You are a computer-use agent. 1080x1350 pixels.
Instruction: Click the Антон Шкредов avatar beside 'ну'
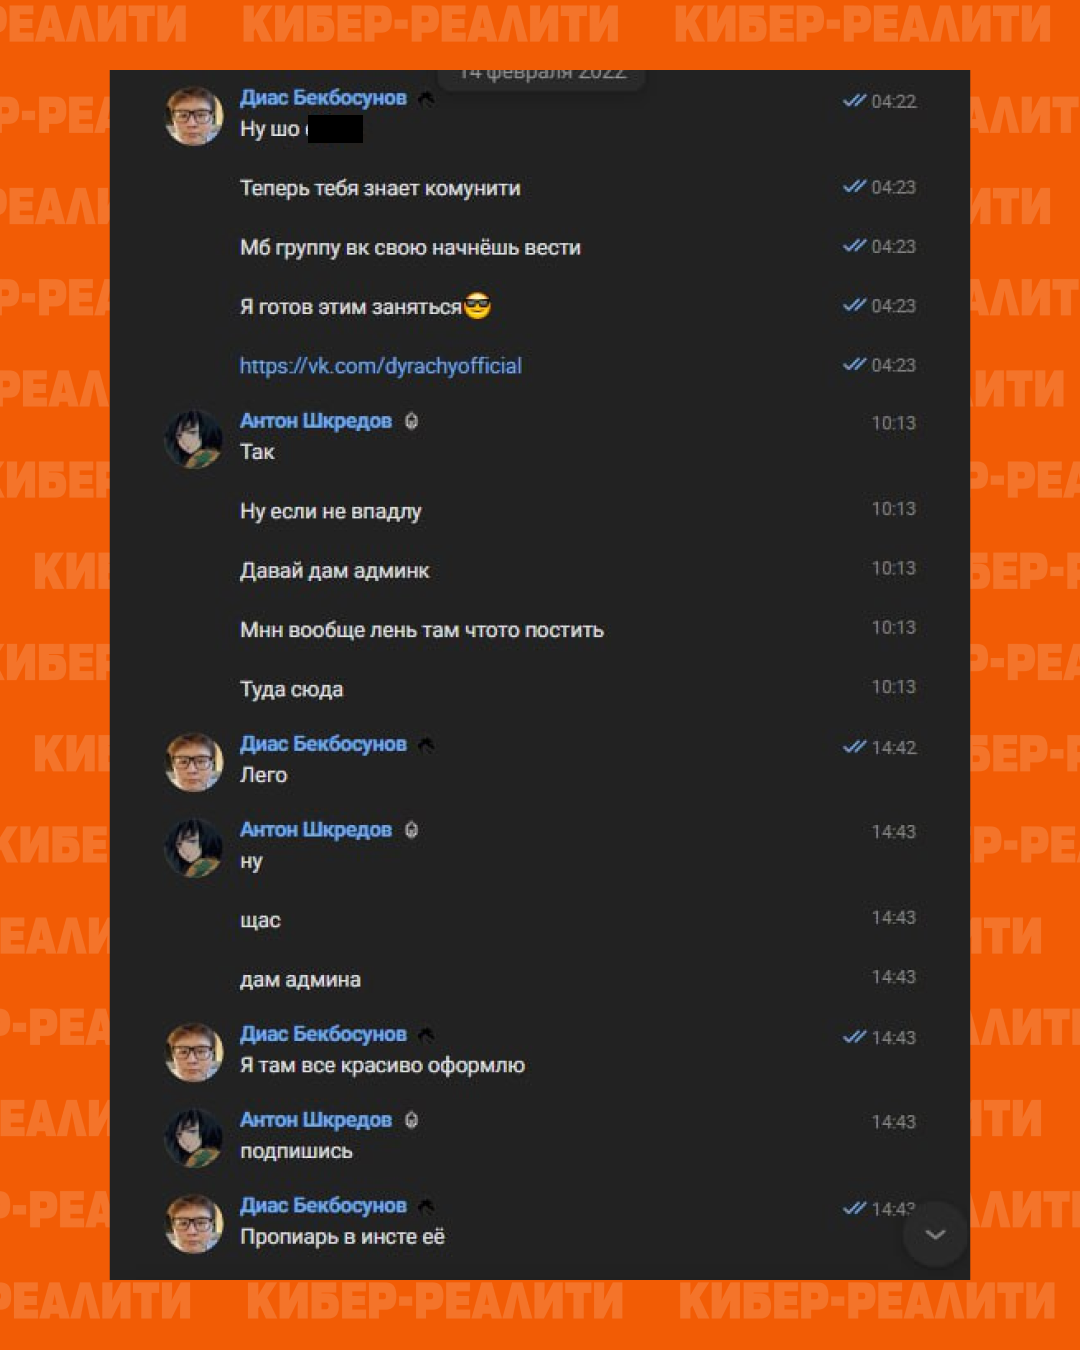[x=194, y=848]
